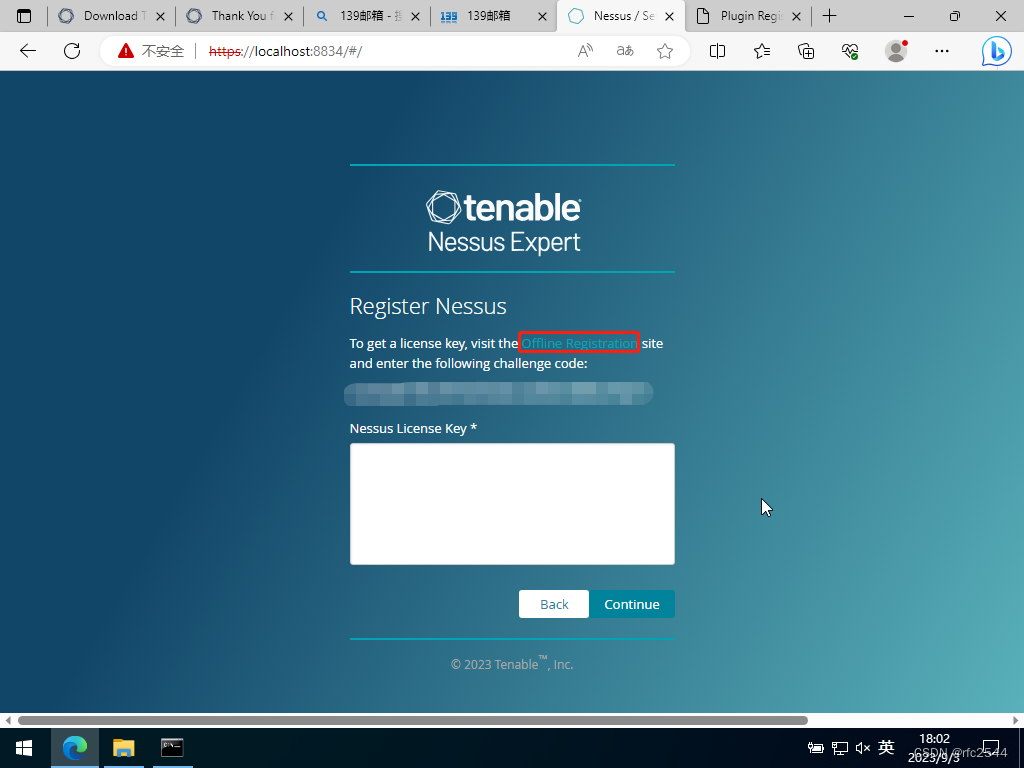Open the tab actions menu icon
Viewport: 1024px width, 768px height.
(x=24, y=16)
